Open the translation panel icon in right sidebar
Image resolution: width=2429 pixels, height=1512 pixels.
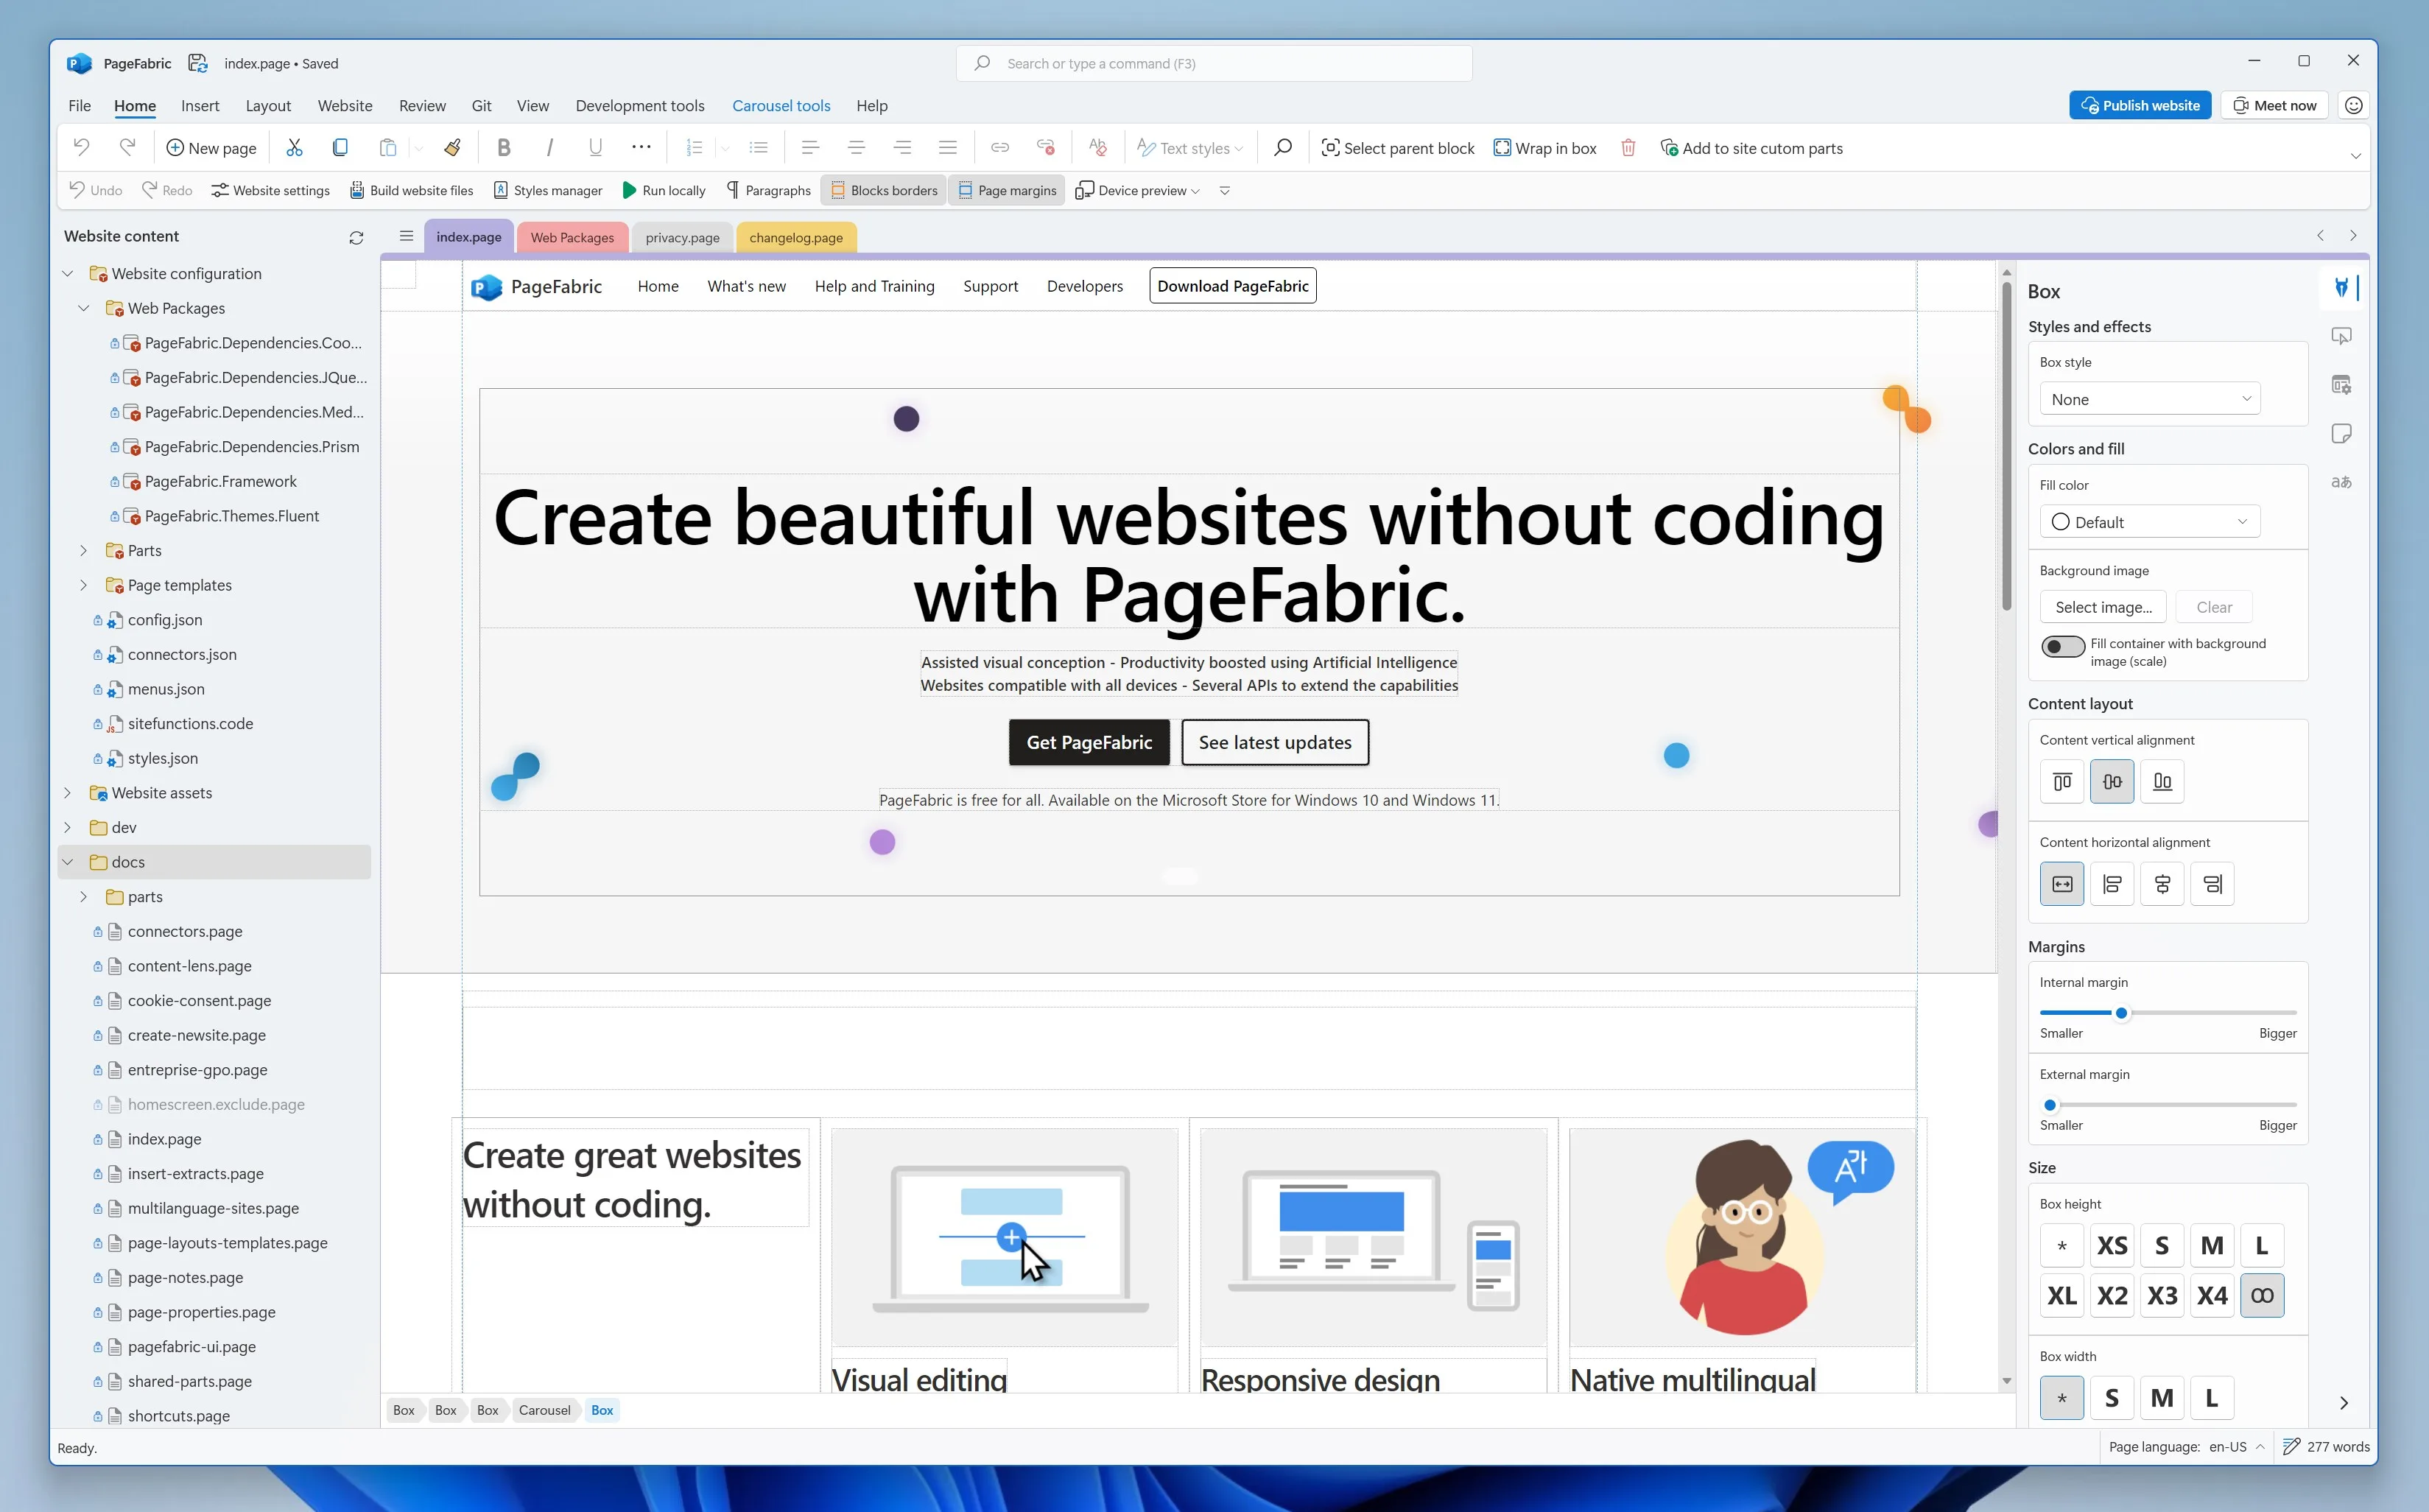pos(2341,482)
